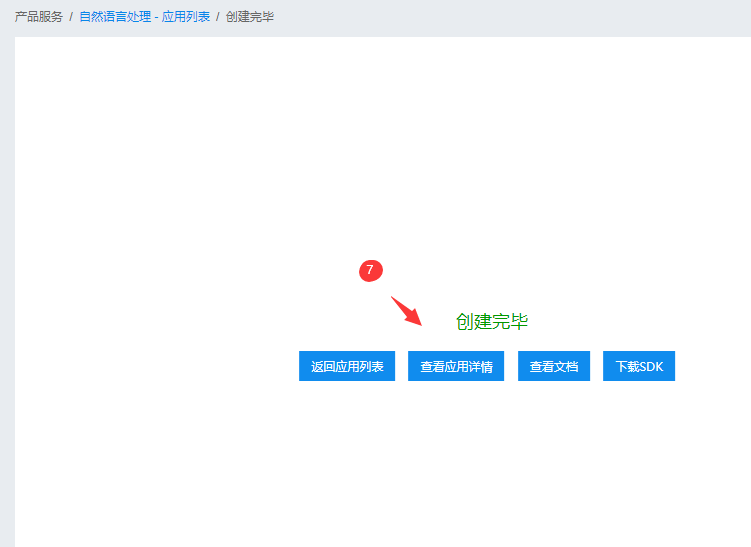Open app details via 查看应用详情
Image resolution: width=751 pixels, height=547 pixels.
coord(456,367)
